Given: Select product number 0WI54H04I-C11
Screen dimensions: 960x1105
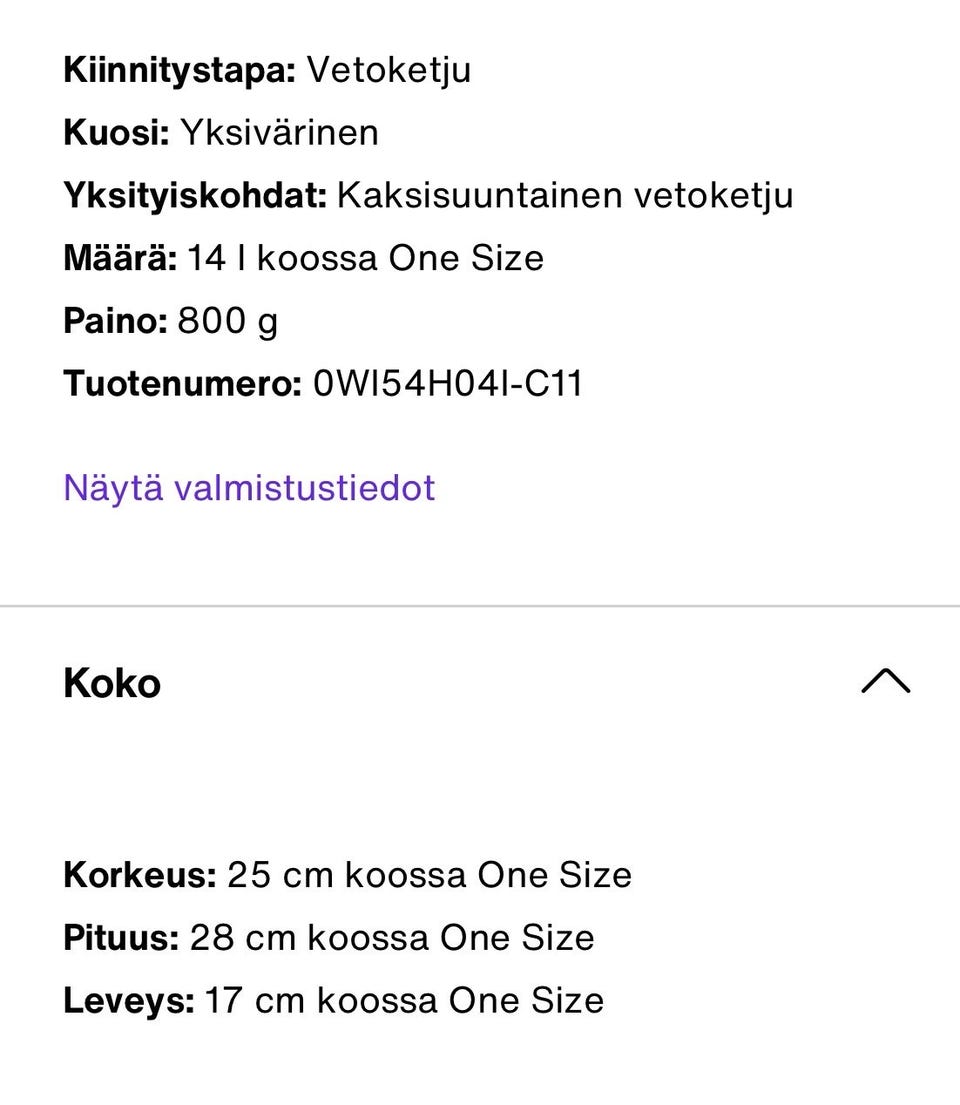Looking at the screenshot, I should pos(447,384).
